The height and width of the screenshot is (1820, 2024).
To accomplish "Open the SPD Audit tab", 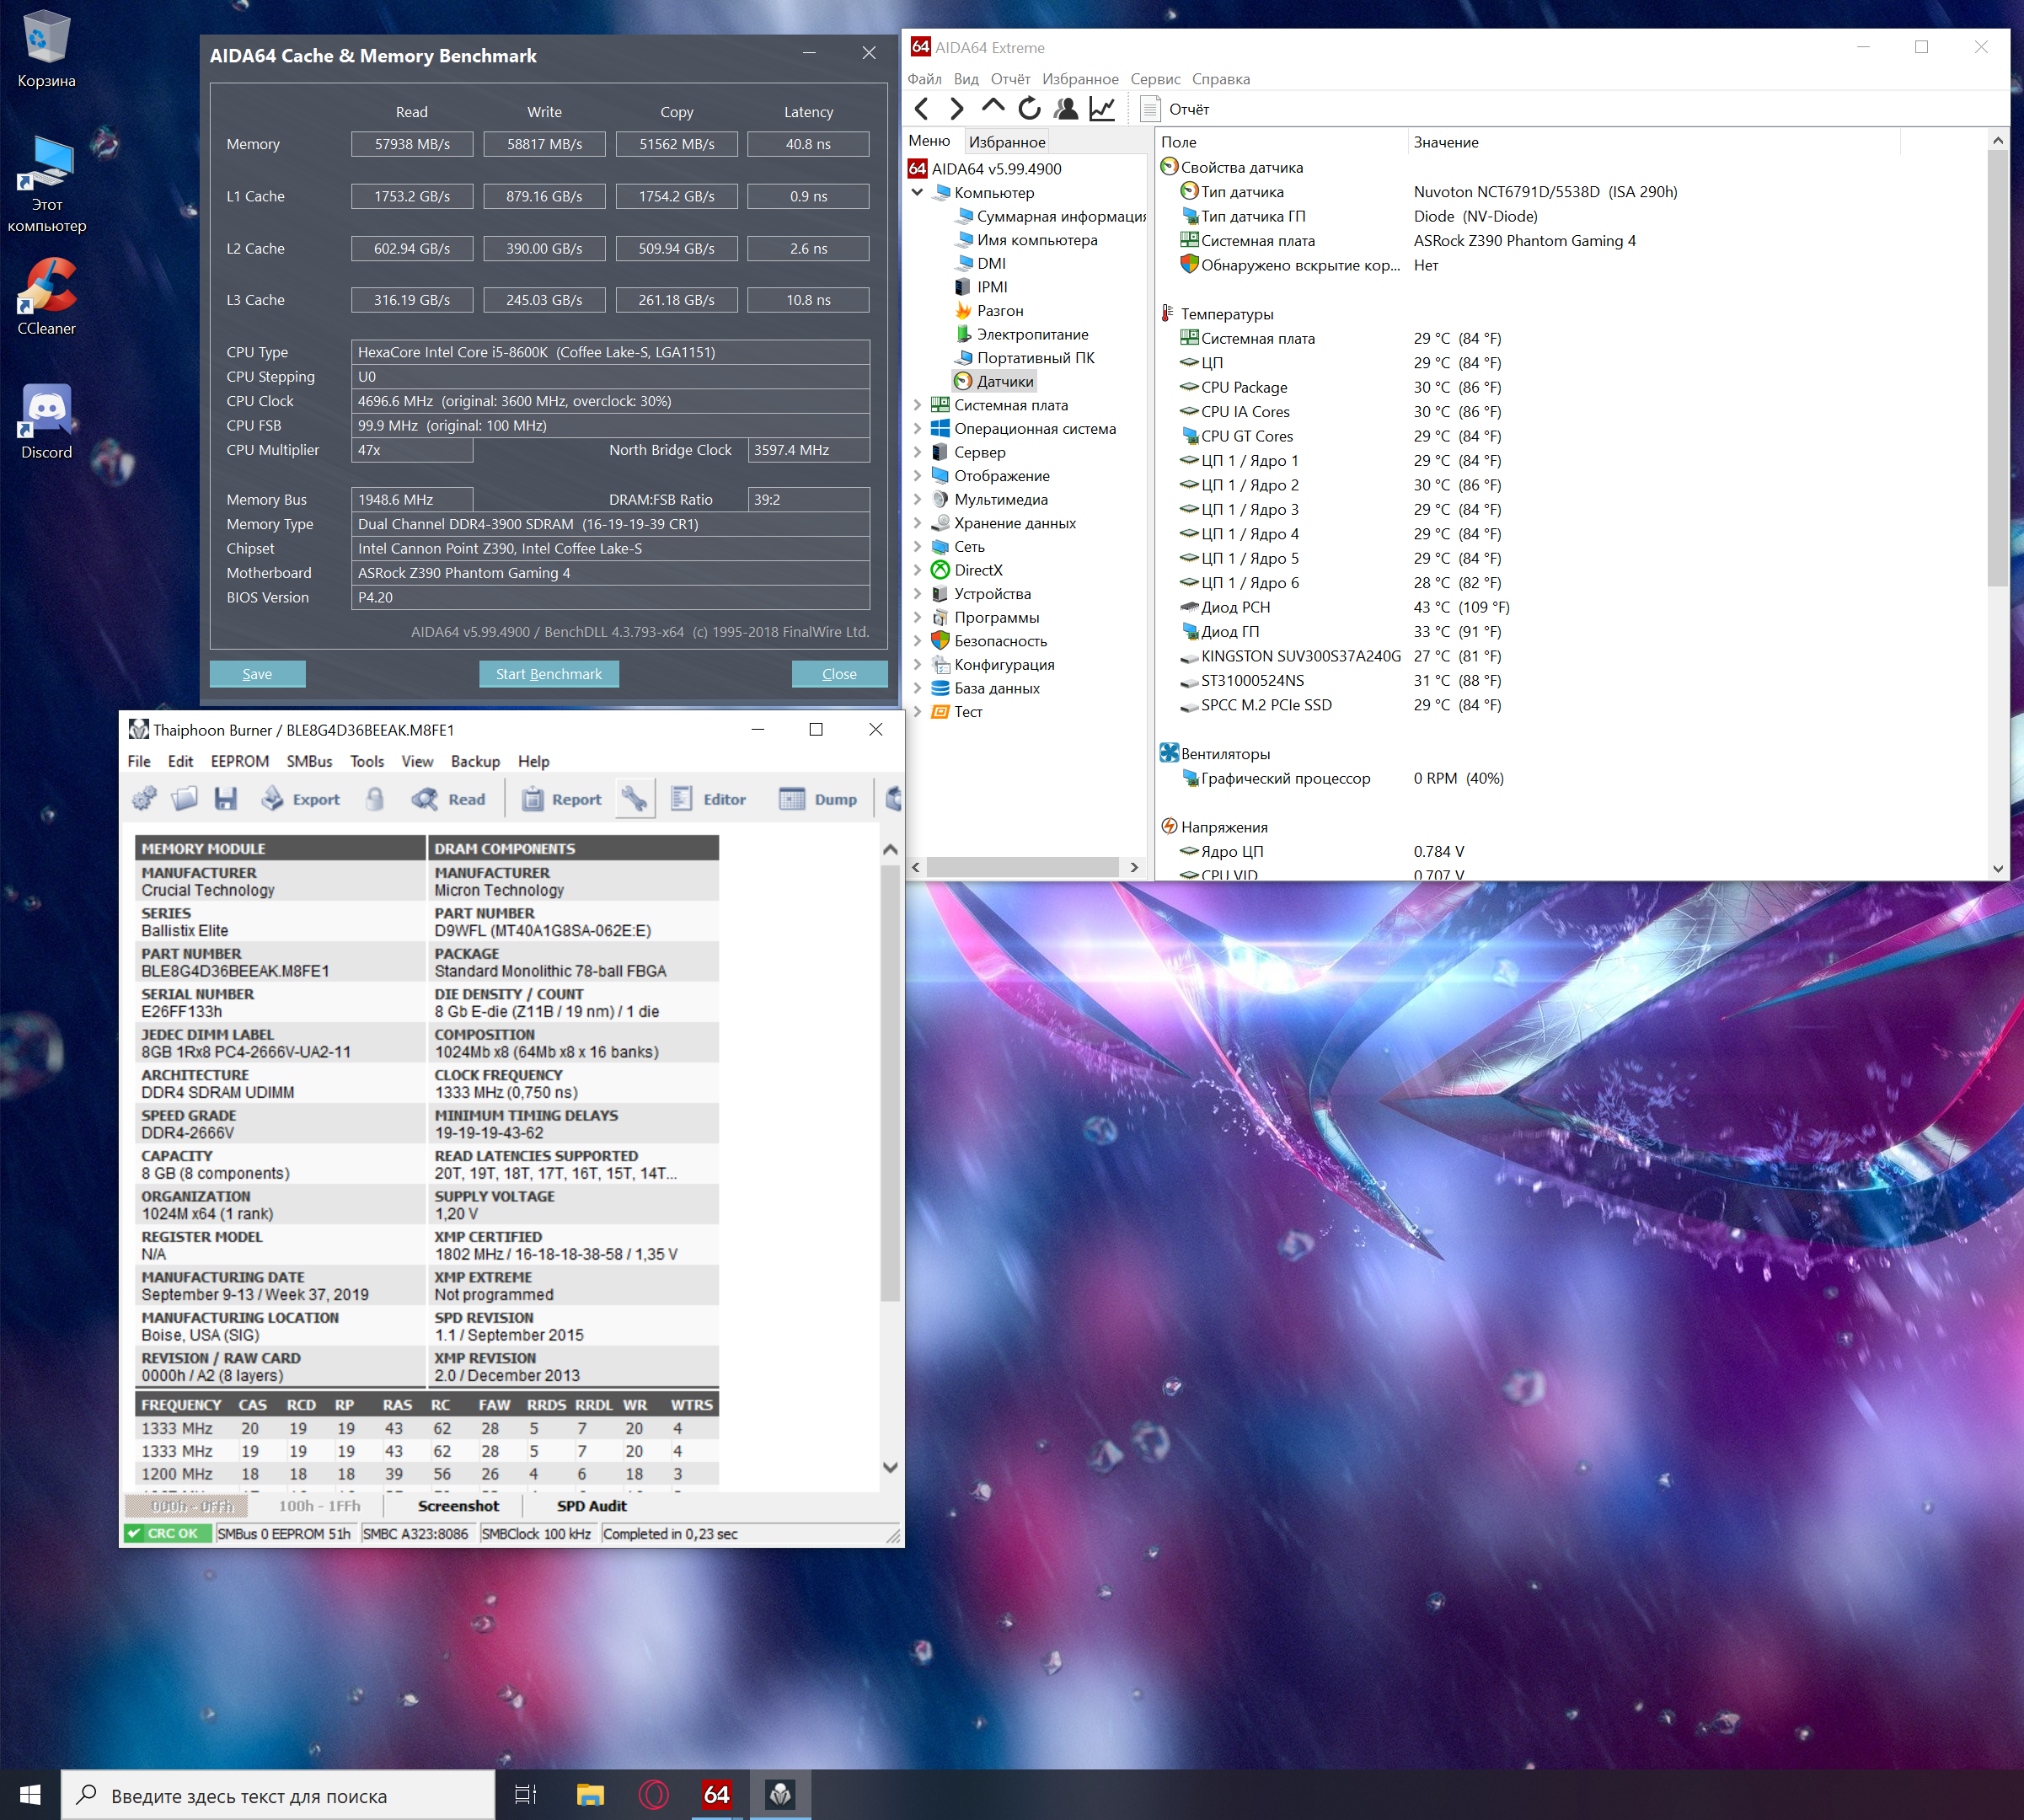I will click(x=591, y=1506).
